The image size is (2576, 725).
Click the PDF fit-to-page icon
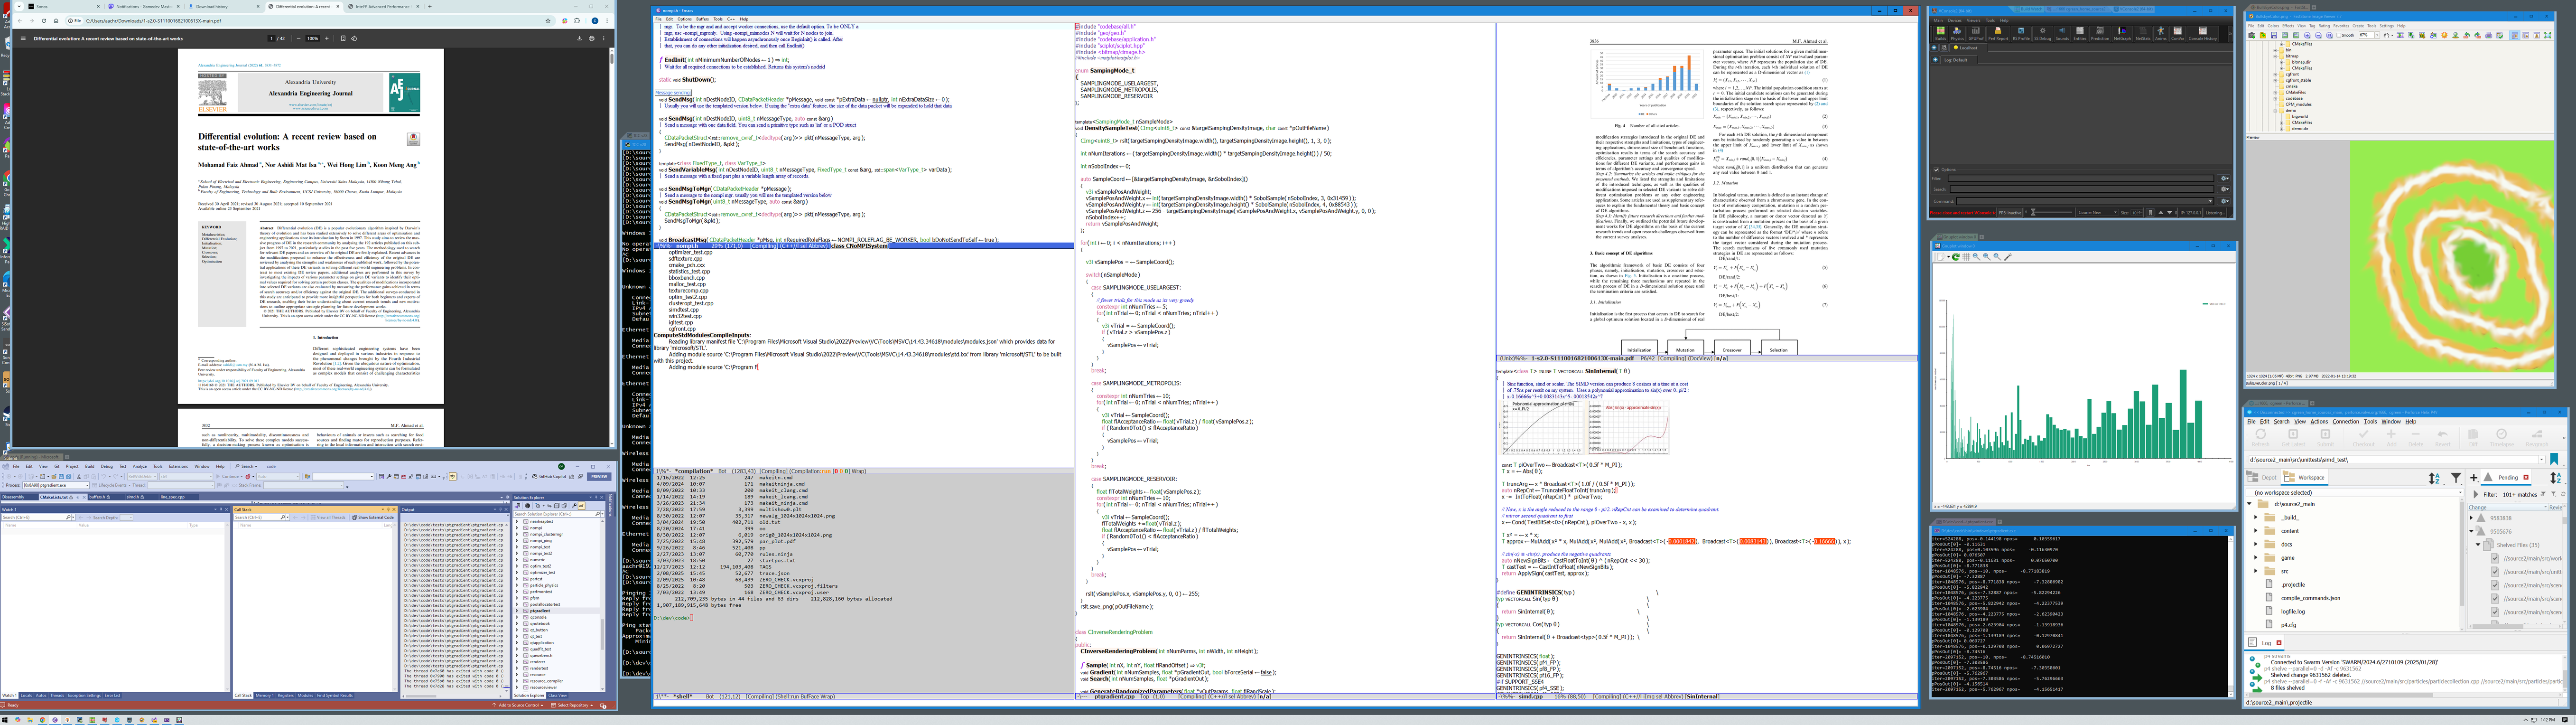coord(343,38)
